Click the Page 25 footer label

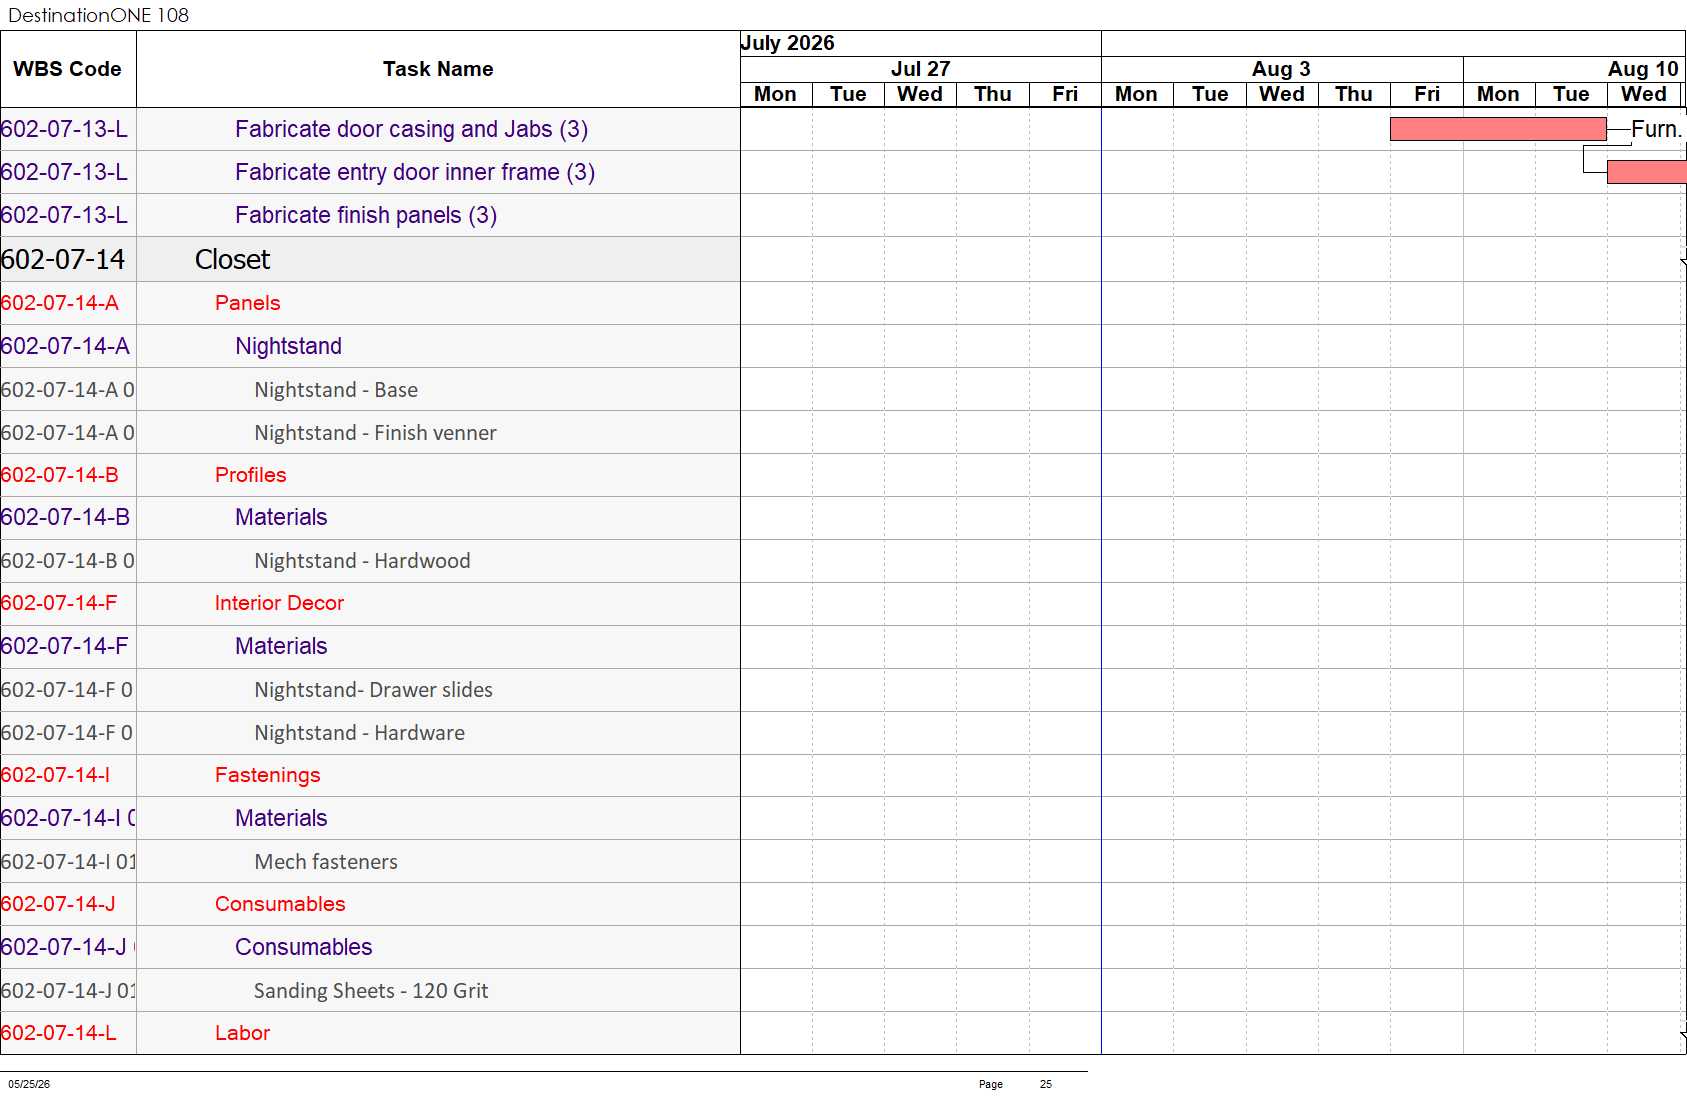point(1015,1084)
